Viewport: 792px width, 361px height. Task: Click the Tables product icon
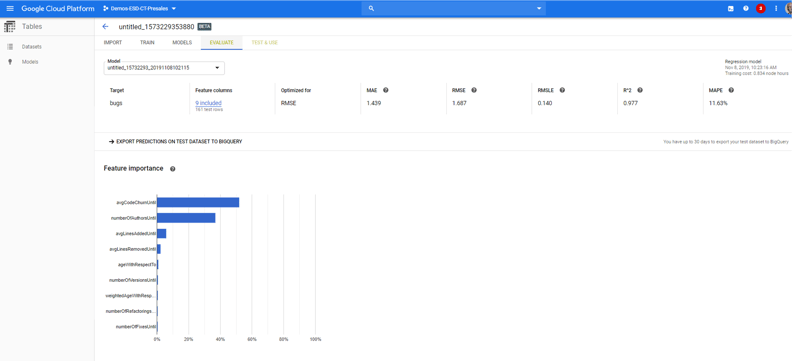coord(10,27)
